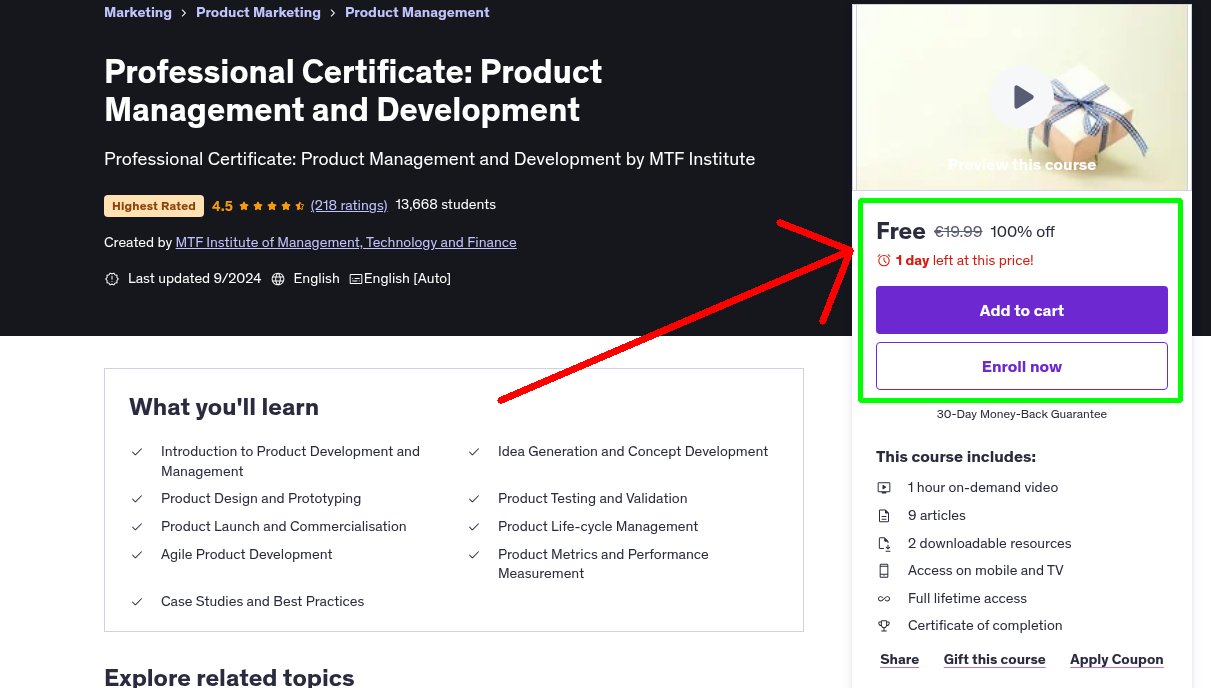
Task: Play the course preview video
Action: click(x=1022, y=97)
